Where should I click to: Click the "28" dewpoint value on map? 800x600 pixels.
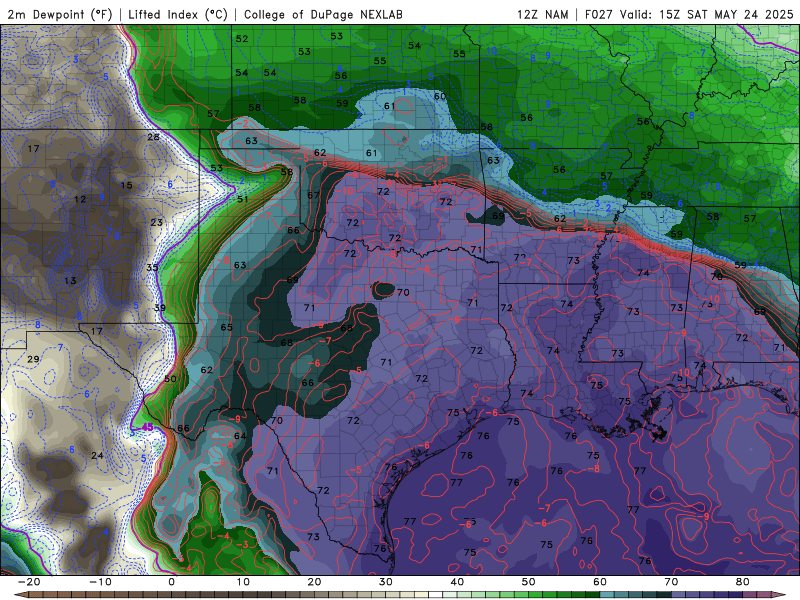[153, 137]
